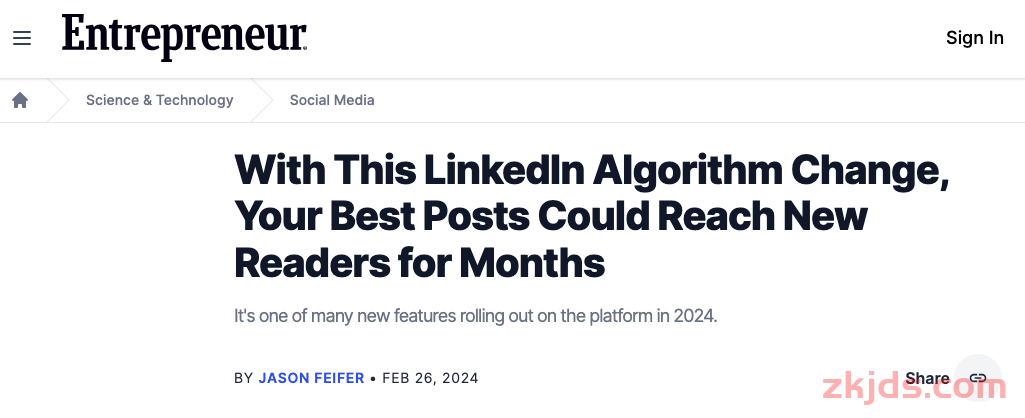Image resolution: width=1025 pixels, height=418 pixels.
Task: Go to the home breadcrumb icon
Action: [x=20, y=100]
